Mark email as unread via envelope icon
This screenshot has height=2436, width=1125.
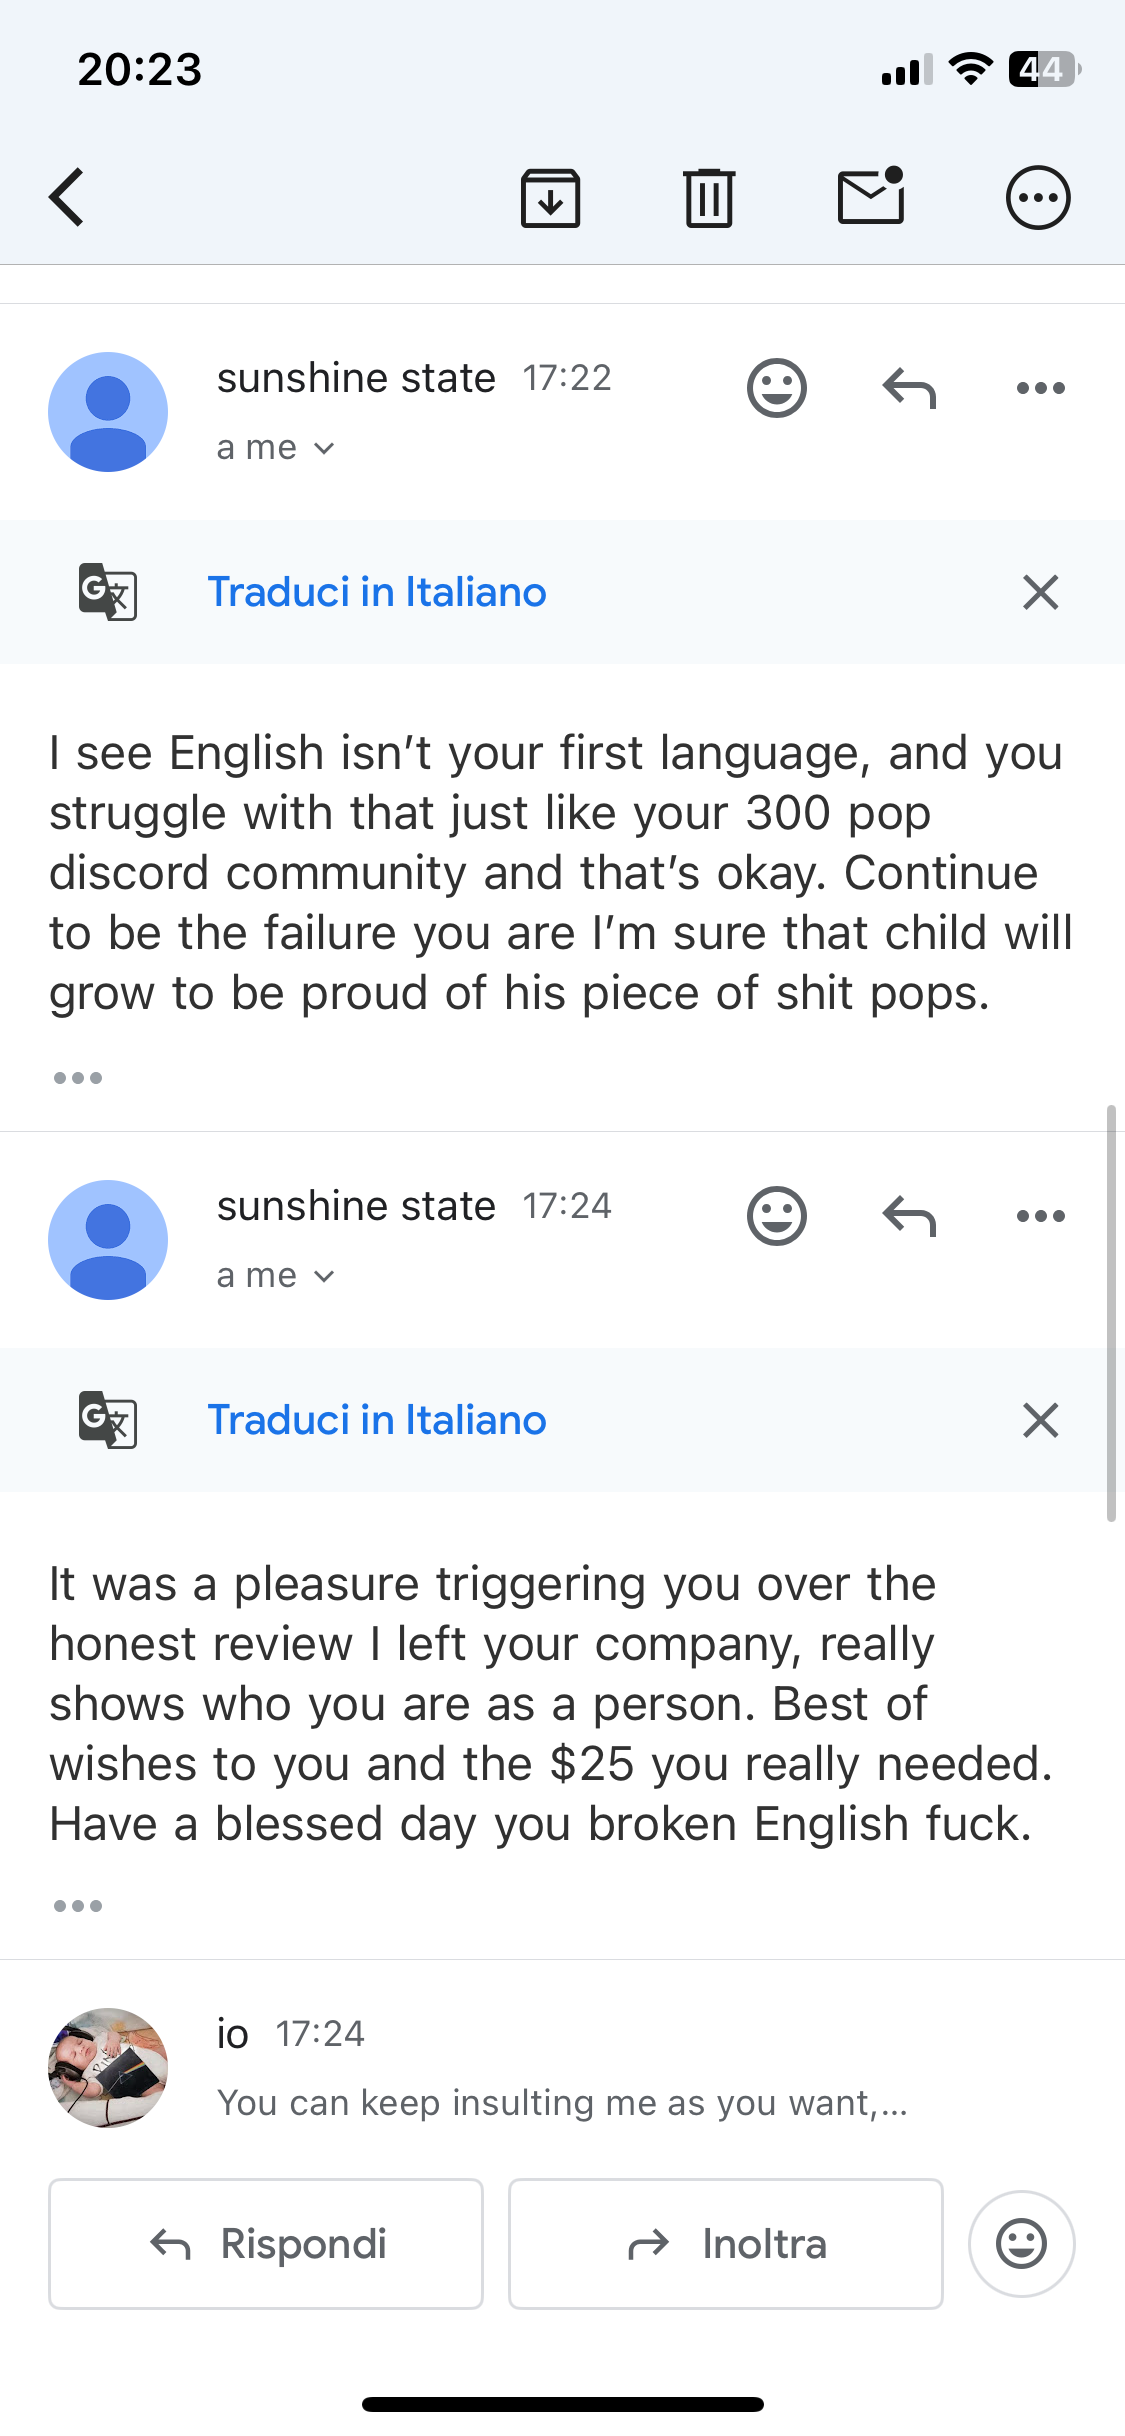coord(871,197)
